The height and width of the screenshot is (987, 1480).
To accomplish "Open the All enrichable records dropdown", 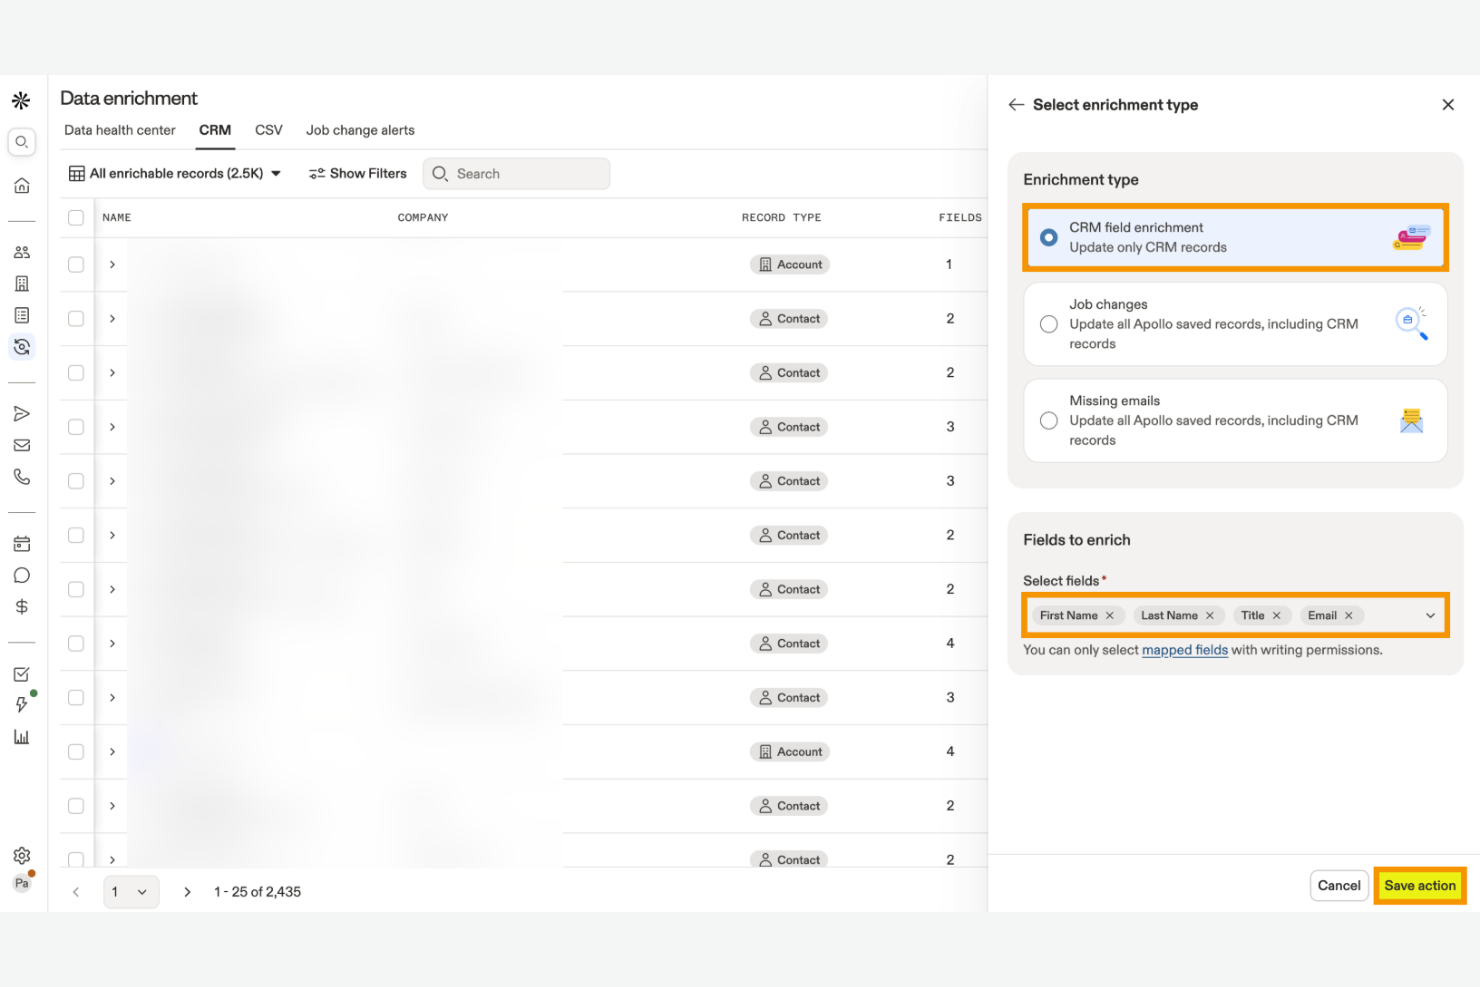I will pyautogui.click(x=175, y=173).
